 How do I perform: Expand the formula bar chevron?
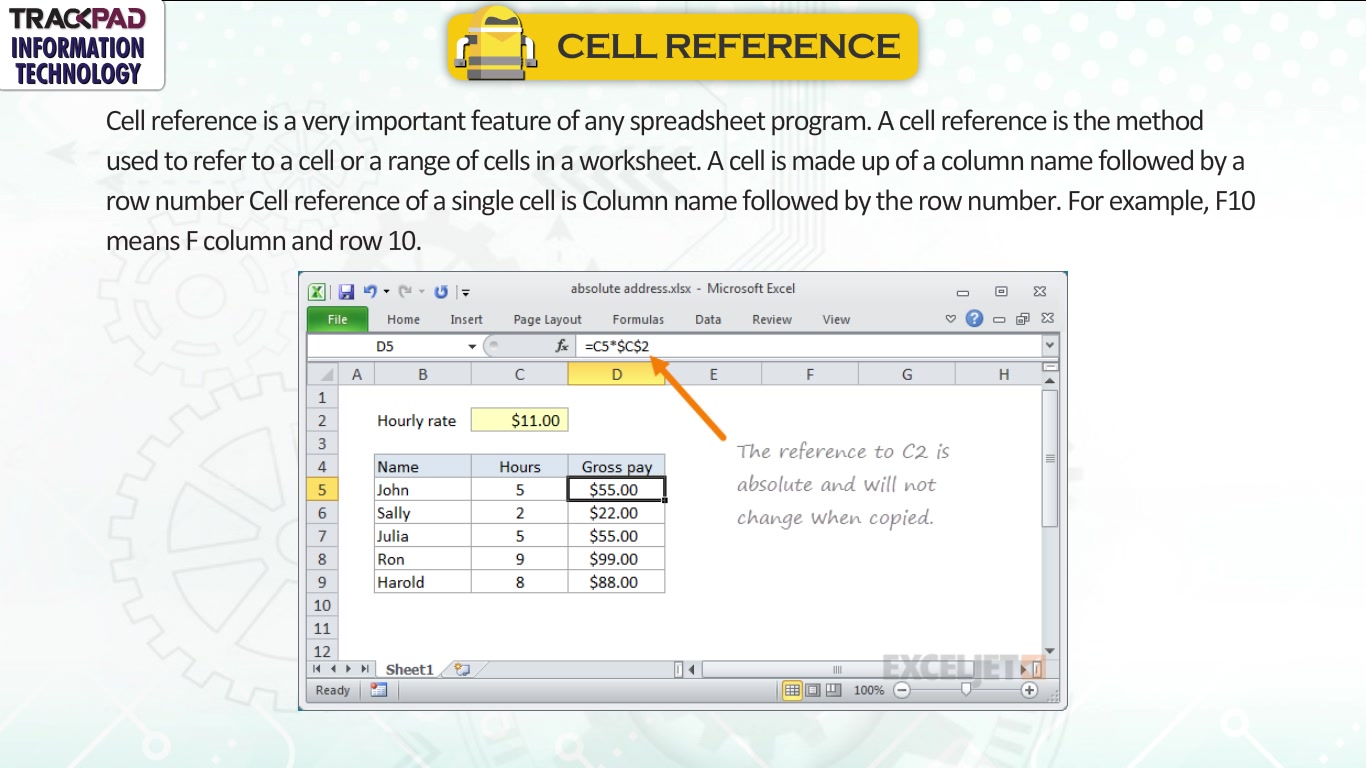coord(1050,346)
